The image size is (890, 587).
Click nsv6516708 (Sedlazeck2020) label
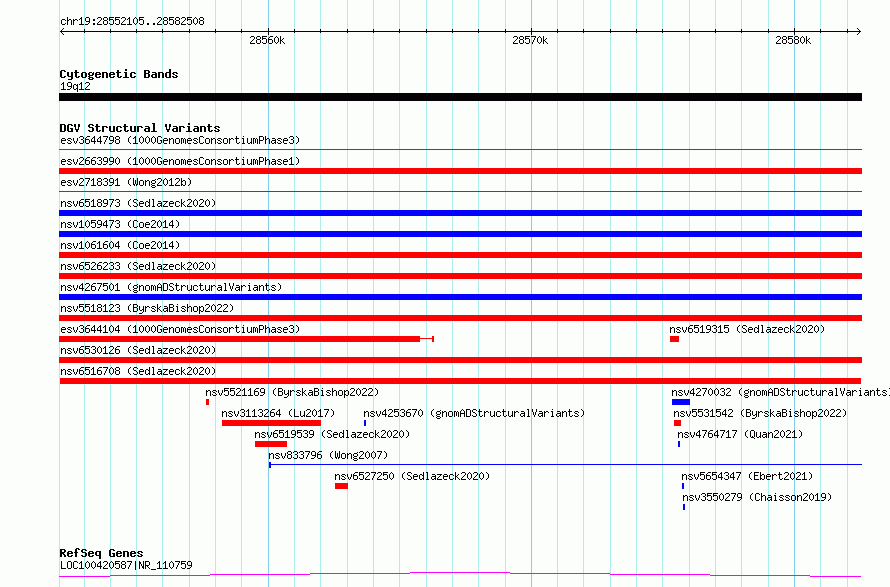pos(138,371)
